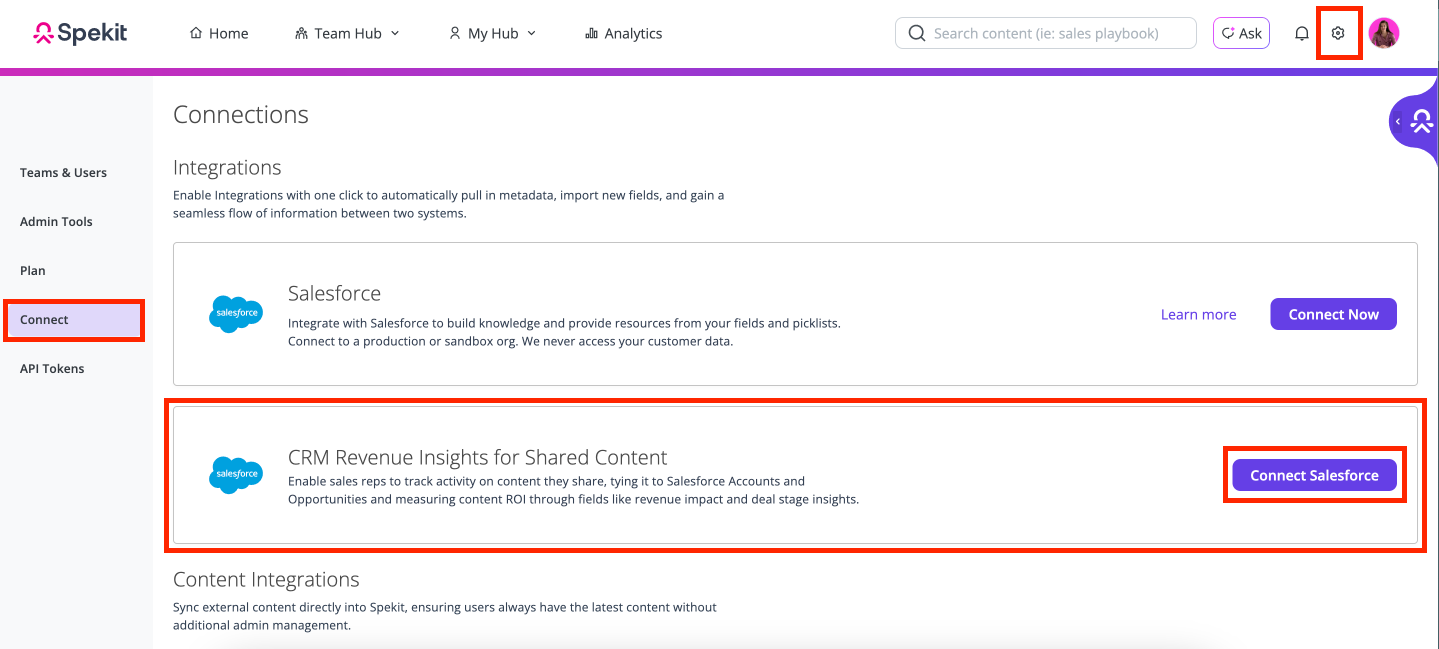Follow the Learn more link for Salesforce
This screenshot has width=1439, height=649.
click(1198, 314)
